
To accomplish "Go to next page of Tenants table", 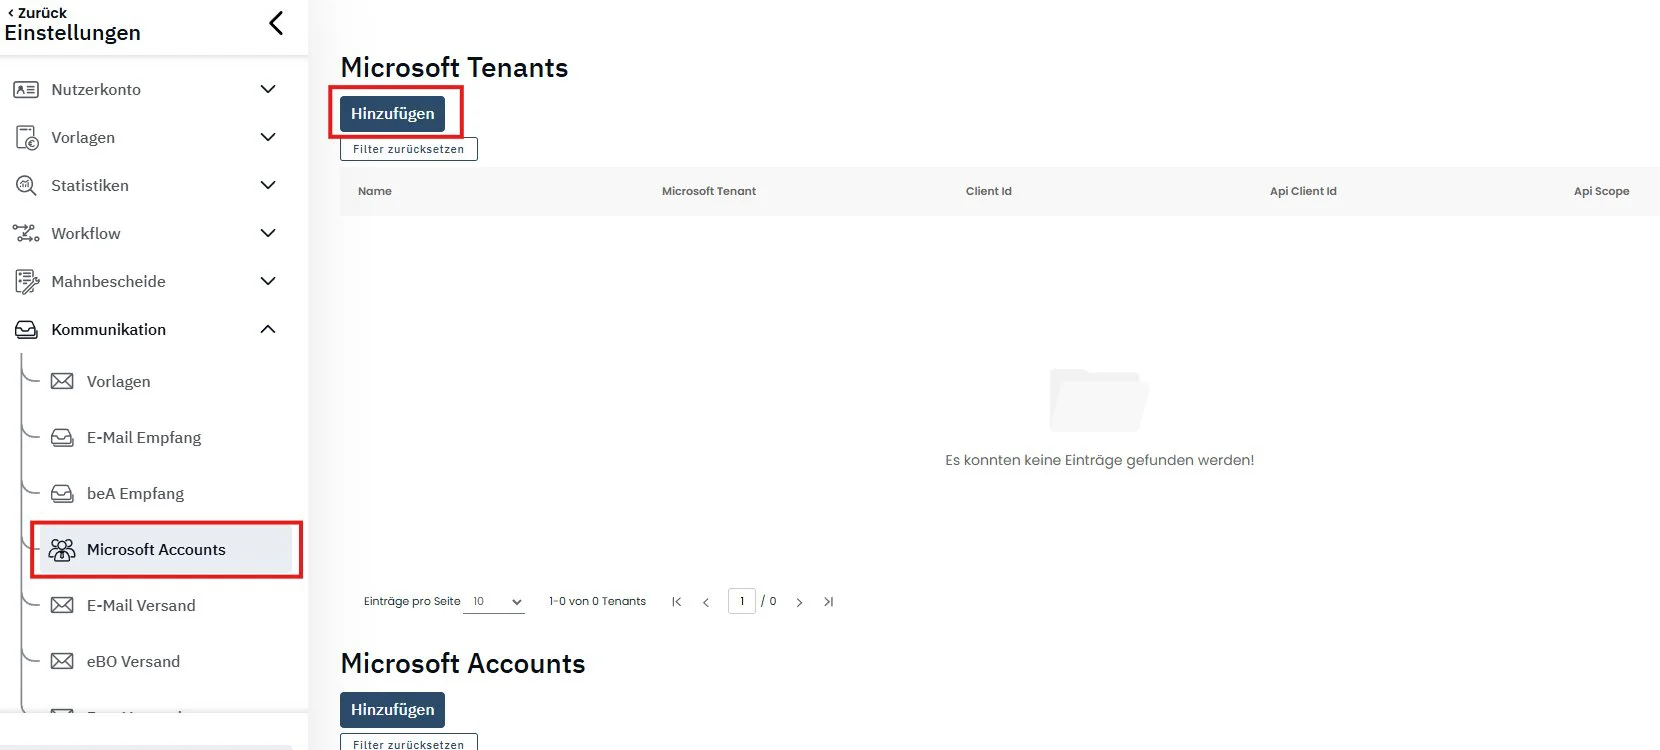I will pos(799,602).
